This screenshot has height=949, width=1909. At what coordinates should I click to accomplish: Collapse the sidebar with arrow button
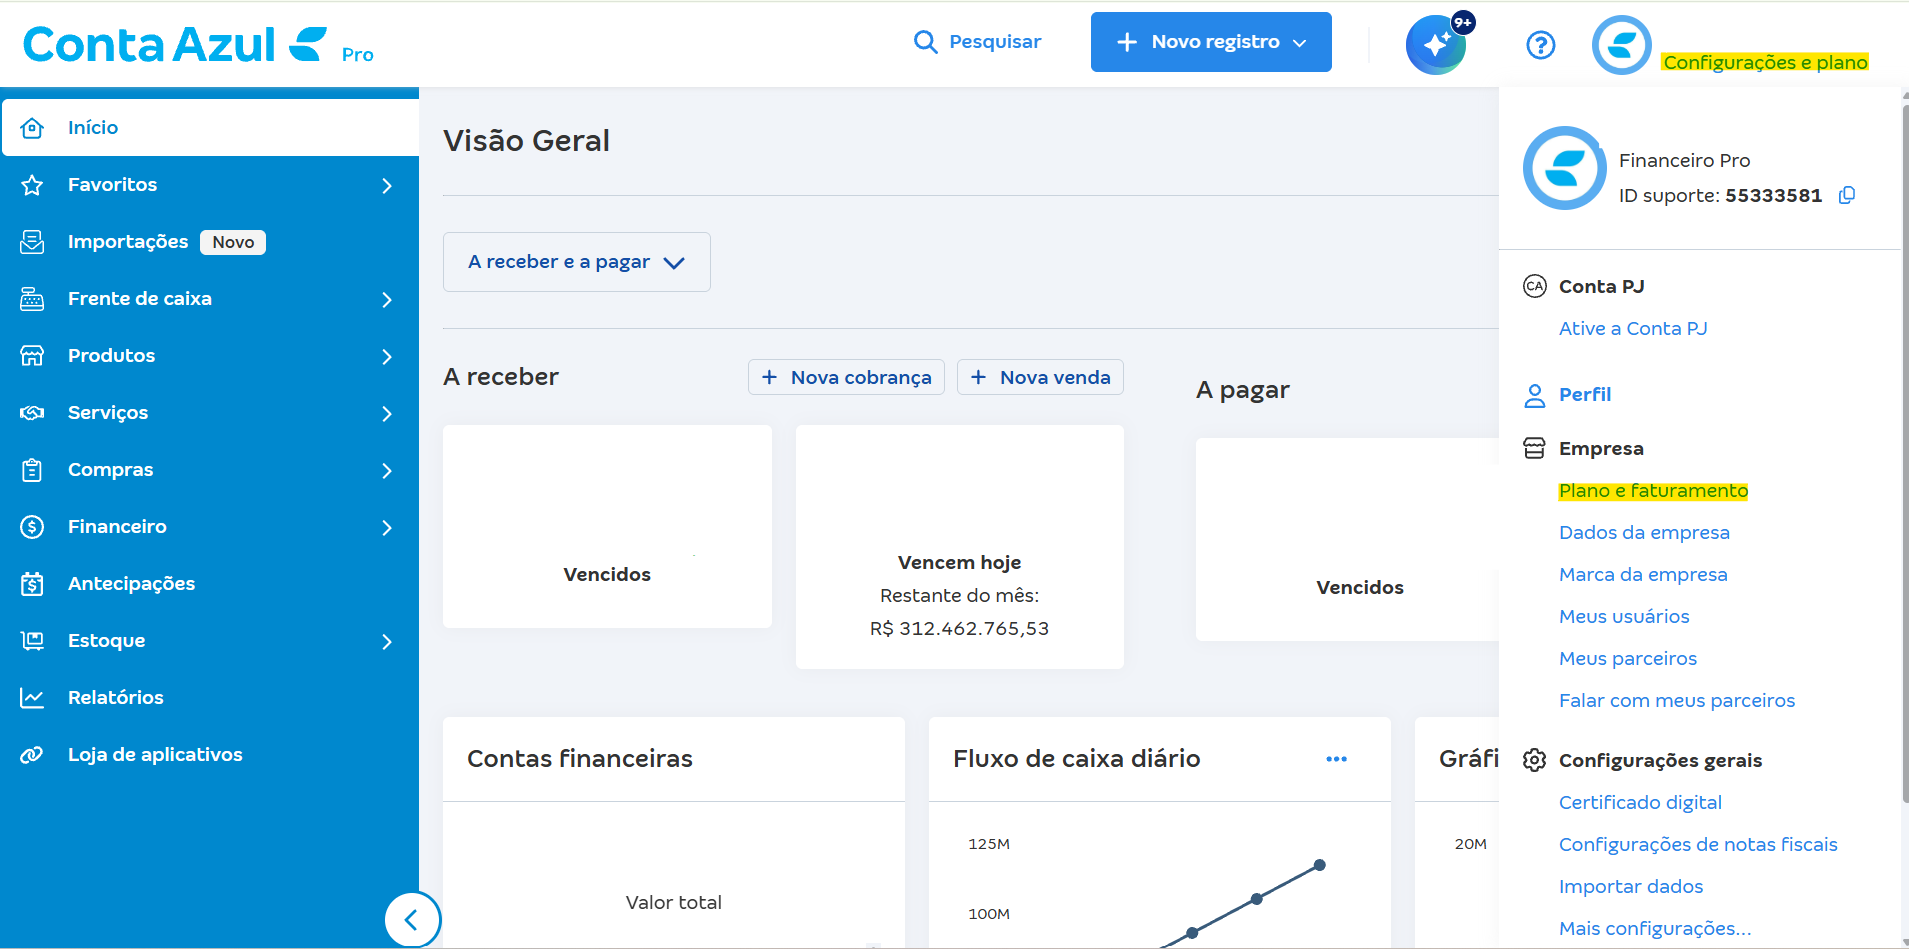tap(412, 919)
